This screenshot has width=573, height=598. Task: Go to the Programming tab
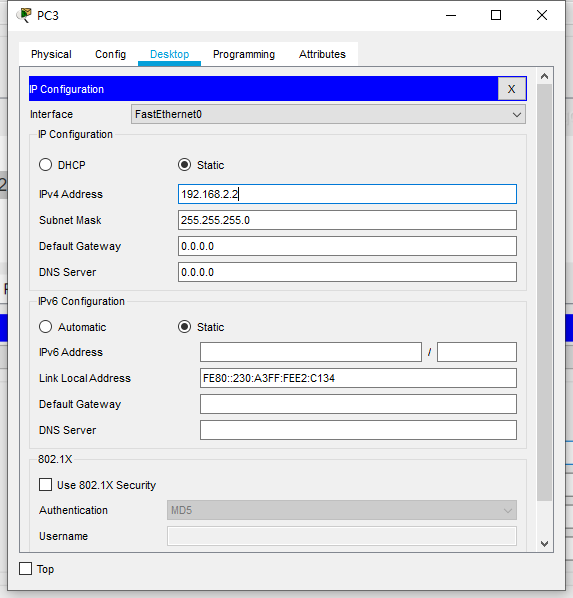point(244,54)
